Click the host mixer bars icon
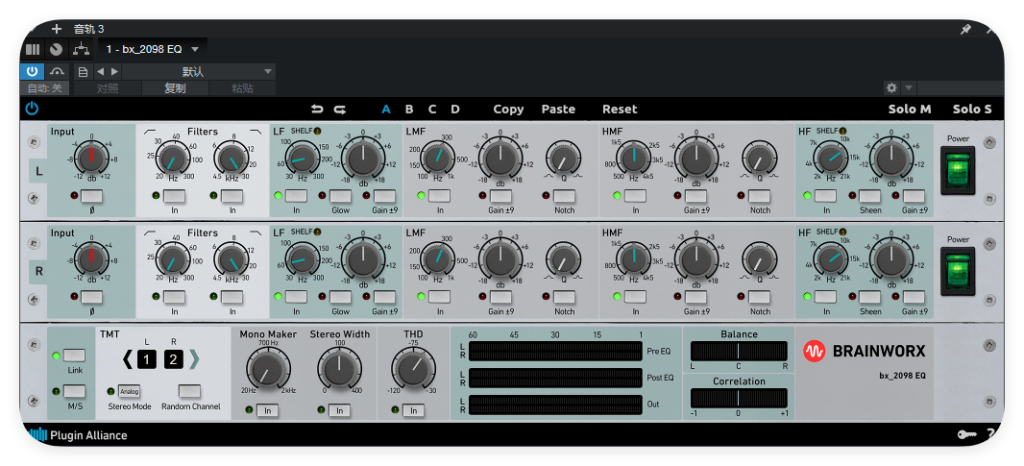 coord(32,49)
